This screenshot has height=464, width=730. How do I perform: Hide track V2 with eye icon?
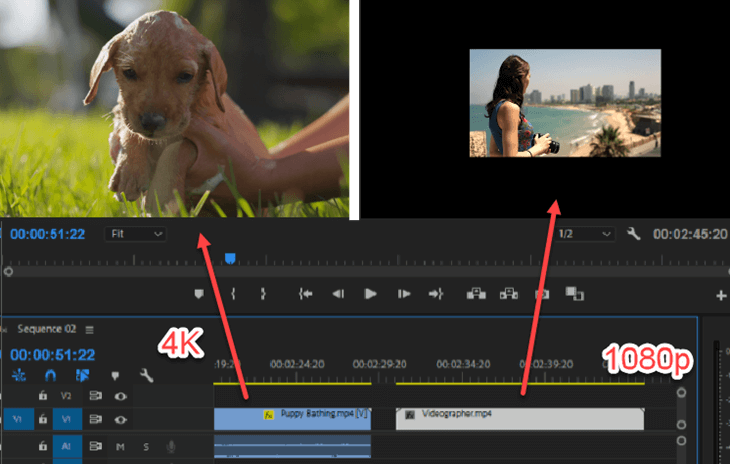pyautogui.click(x=121, y=396)
